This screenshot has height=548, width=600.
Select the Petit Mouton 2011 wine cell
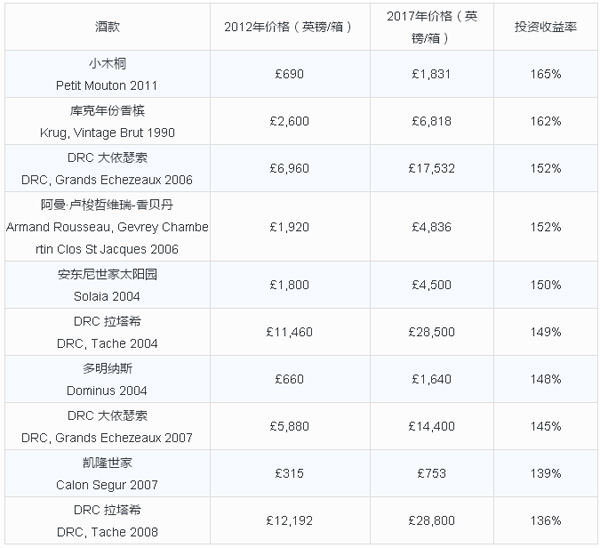(106, 74)
